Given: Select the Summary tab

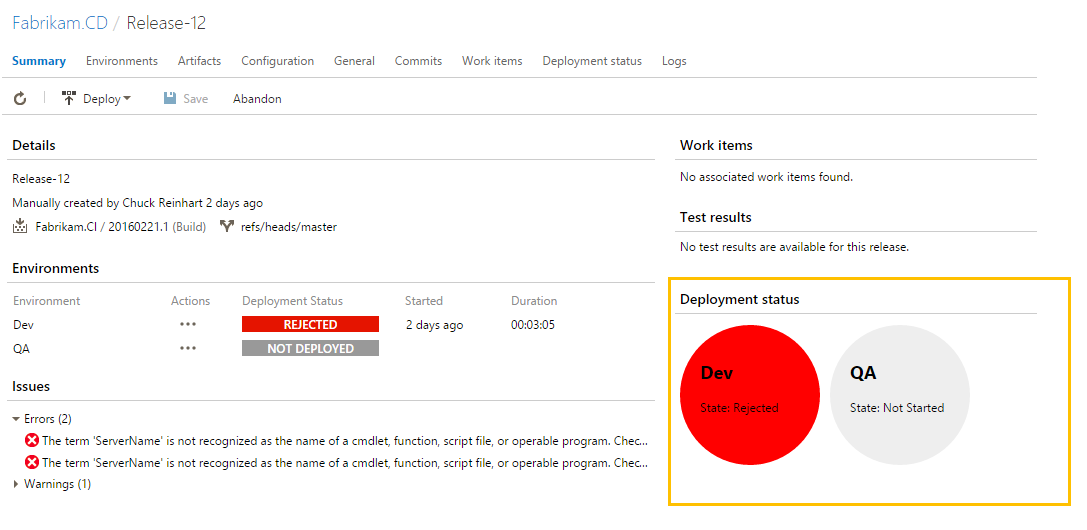Looking at the screenshot, I should point(39,61).
